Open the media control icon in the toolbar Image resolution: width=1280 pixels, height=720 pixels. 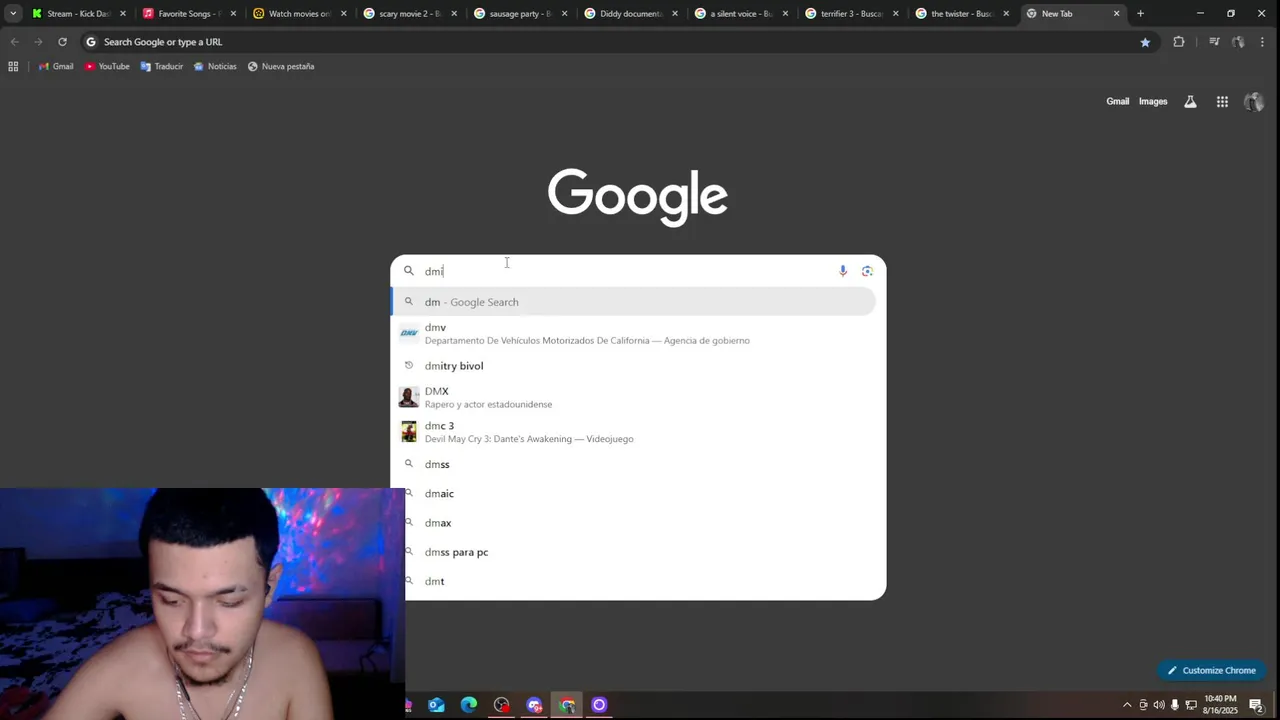pyautogui.click(x=1214, y=42)
